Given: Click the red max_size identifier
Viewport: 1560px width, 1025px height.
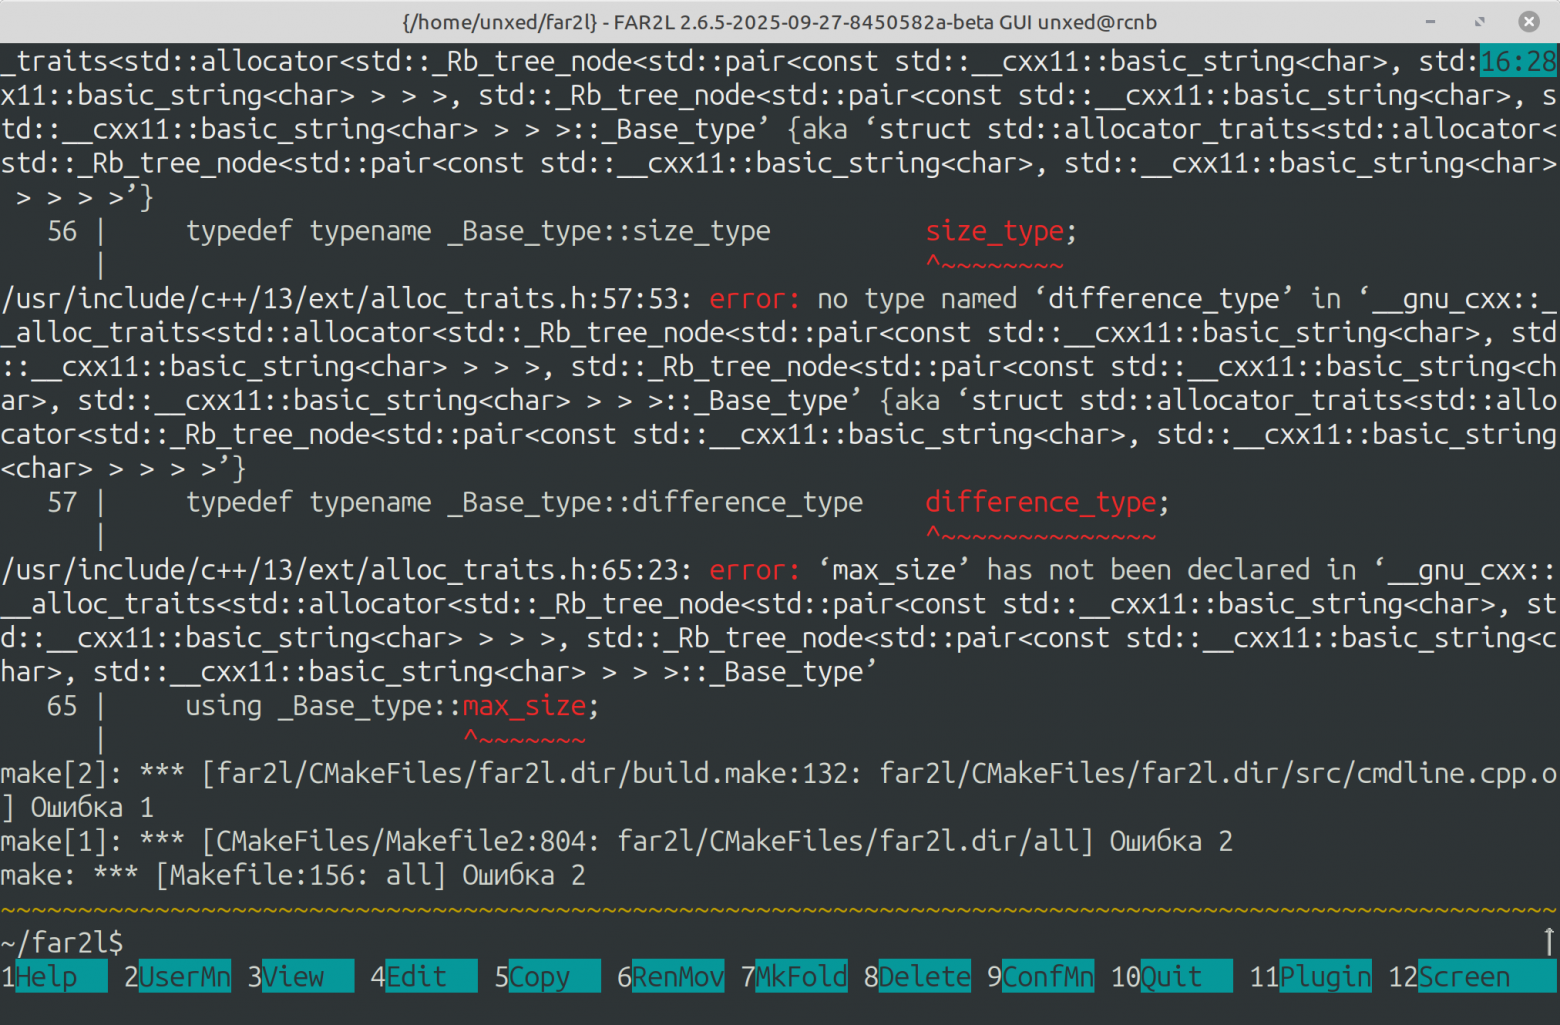Looking at the screenshot, I should point(524,706).
